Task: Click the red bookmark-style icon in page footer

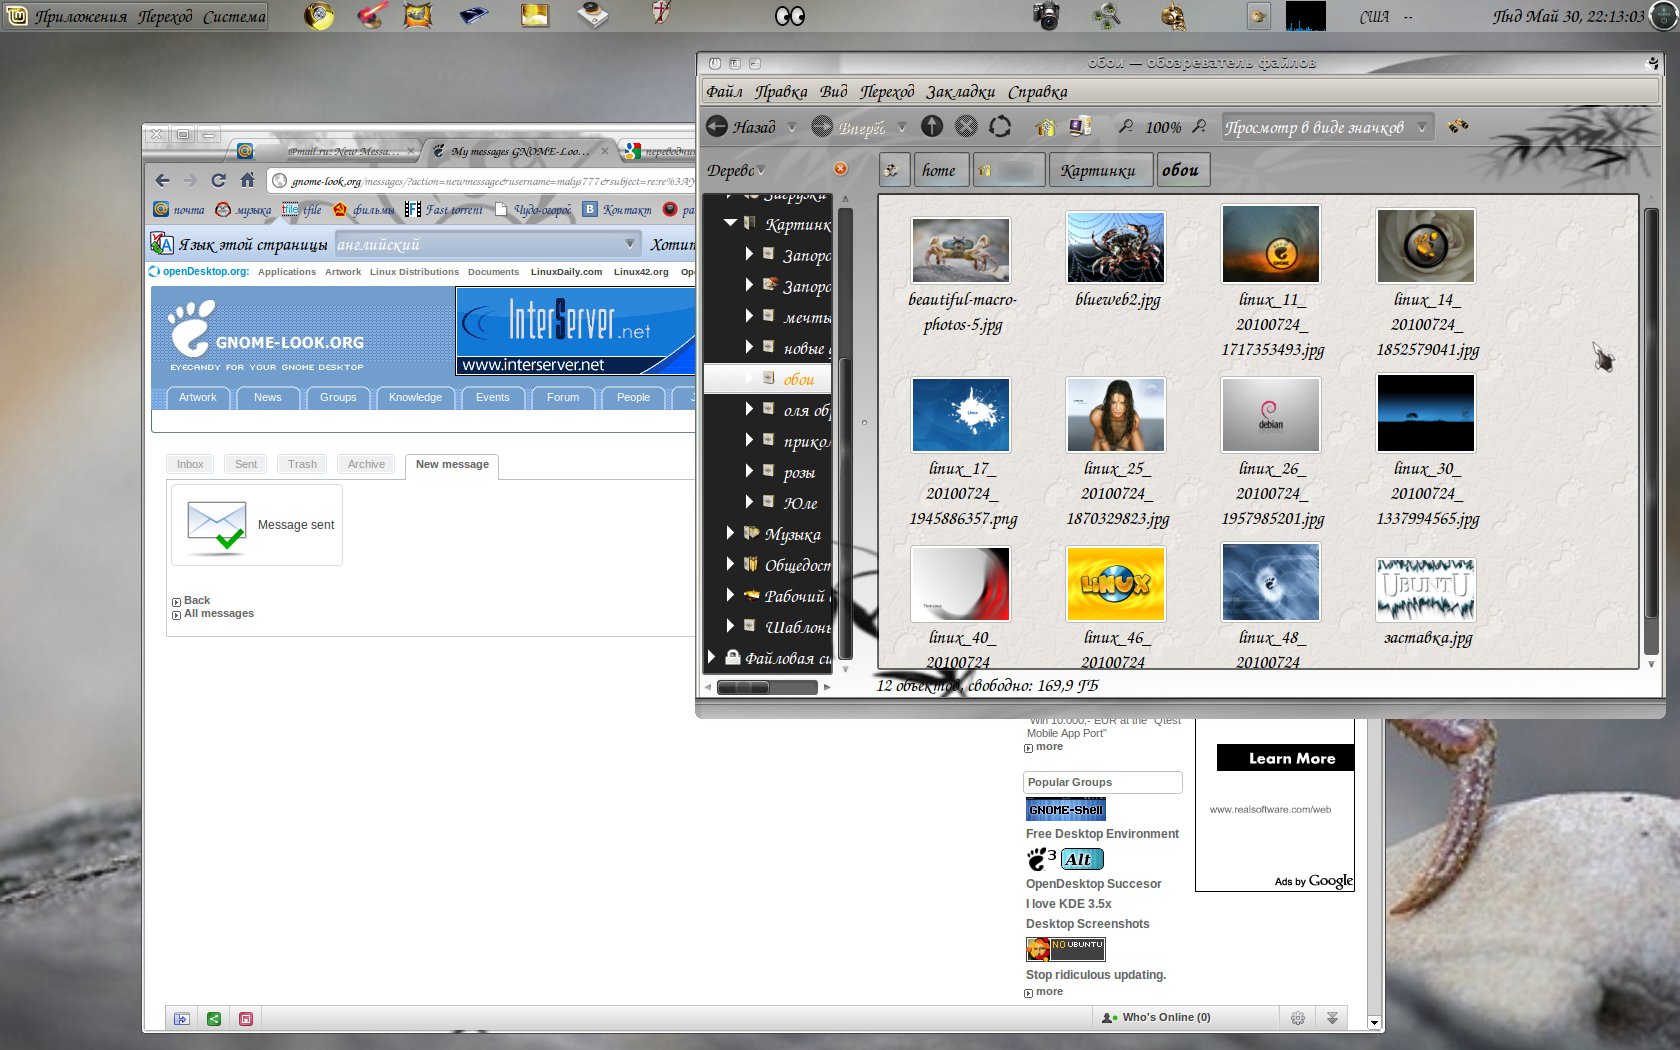Action: click(246, 1018)
